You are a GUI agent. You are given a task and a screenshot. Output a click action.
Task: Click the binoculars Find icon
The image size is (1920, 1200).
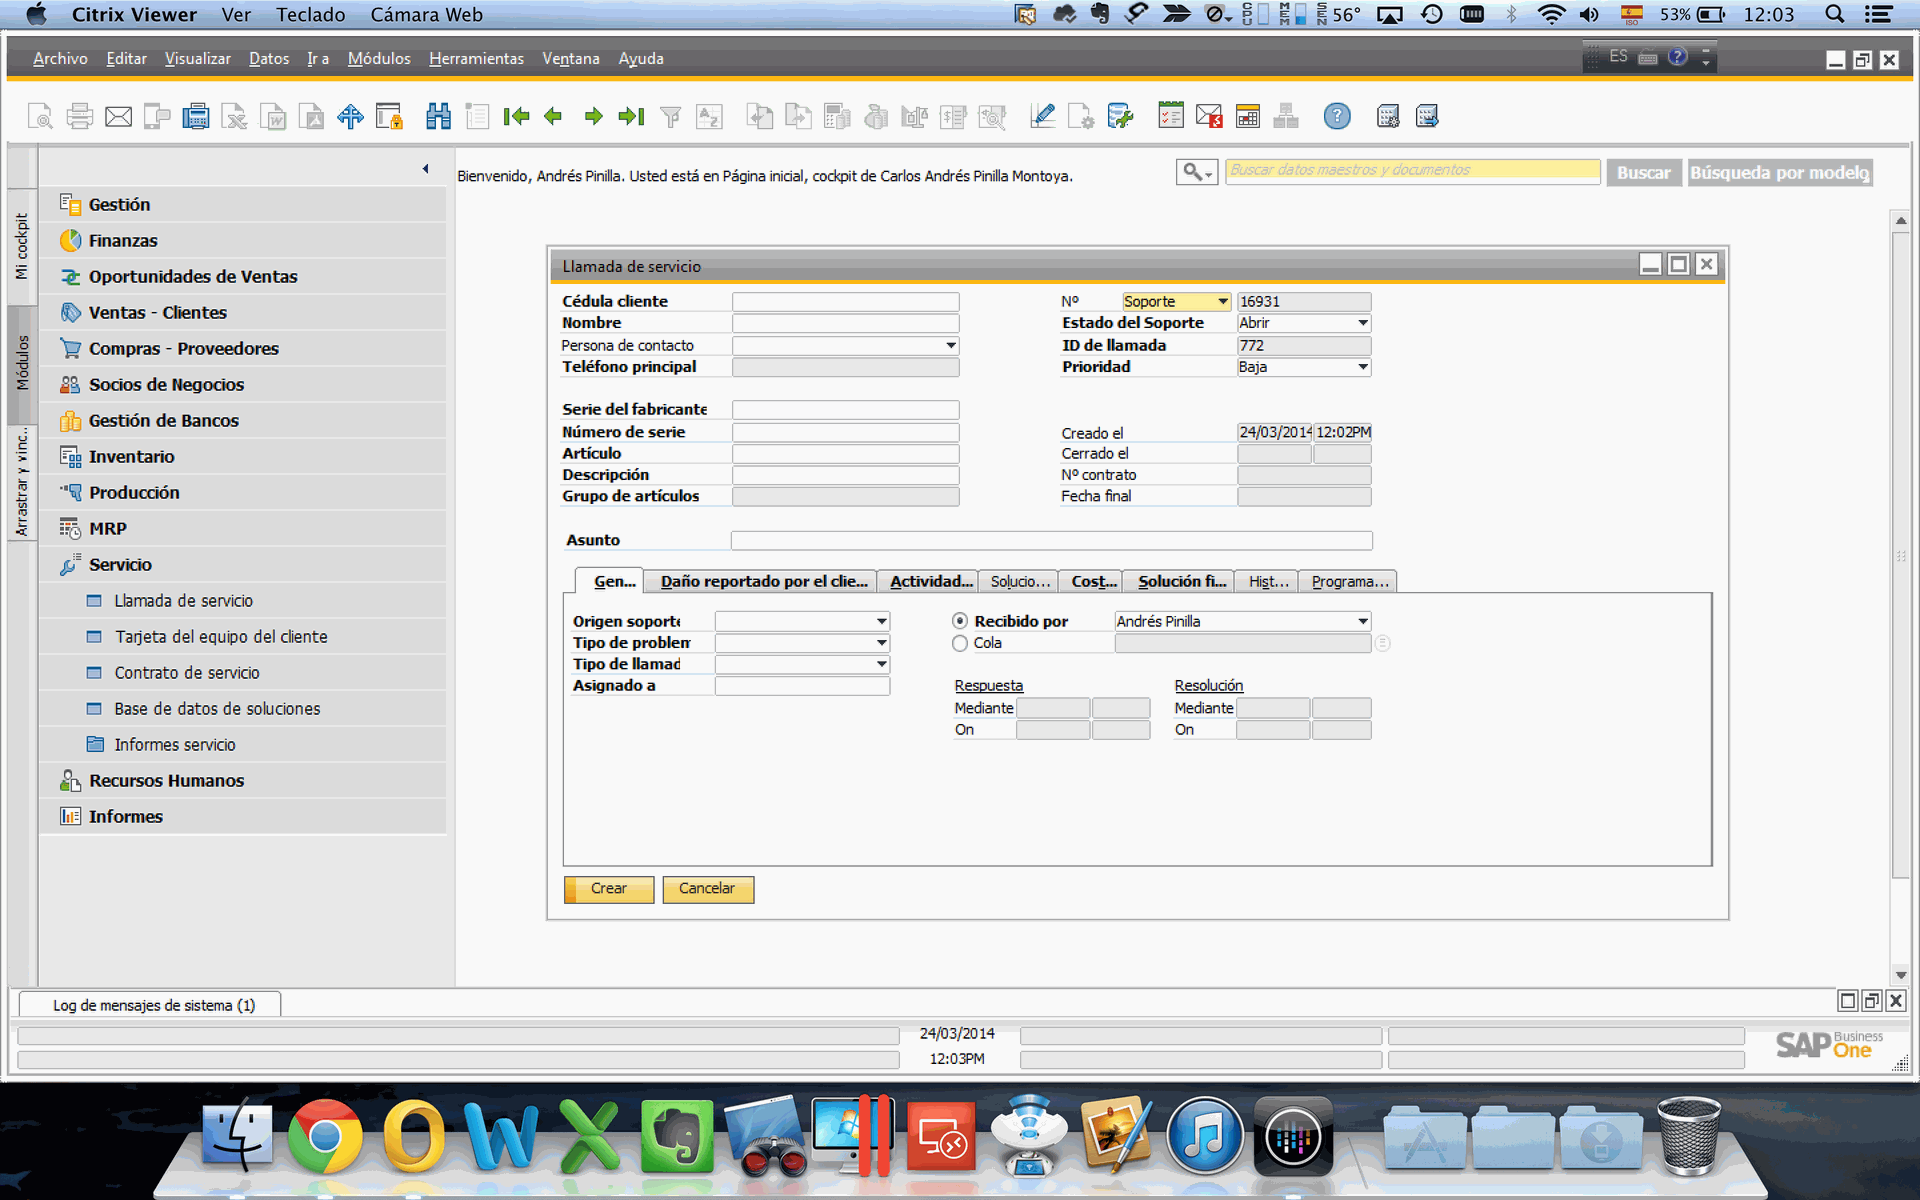pyautogui.click(x=438, y=117)
